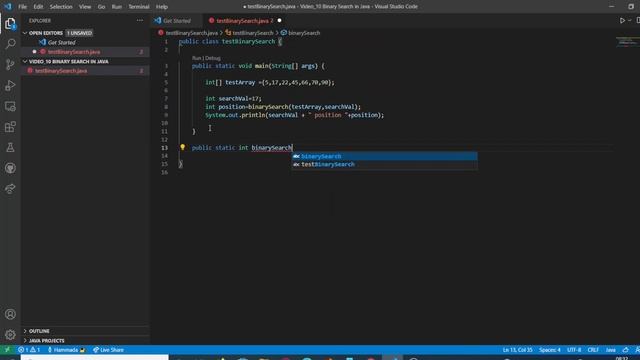The width and height of the screenshot is (640, 360).
Task: Click the Run Java play icon
Action: coord(622,20)
